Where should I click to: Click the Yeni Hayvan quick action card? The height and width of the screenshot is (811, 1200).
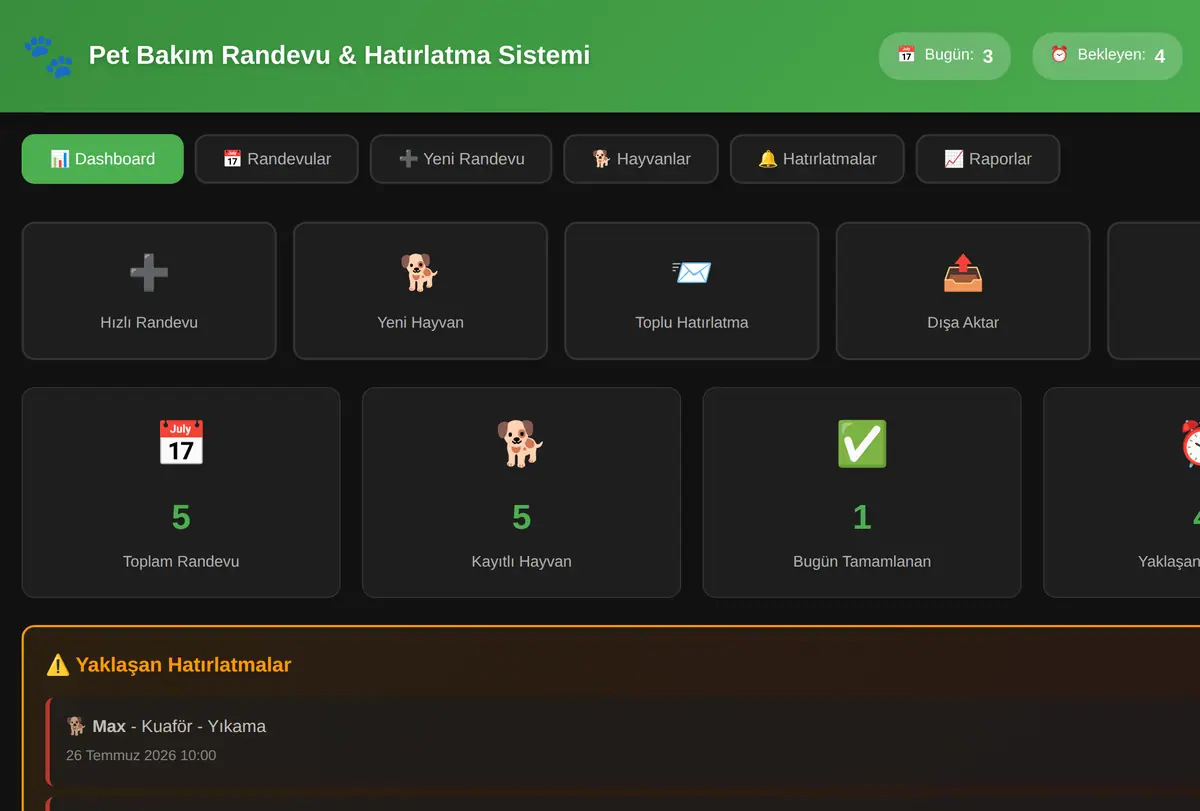420,291
